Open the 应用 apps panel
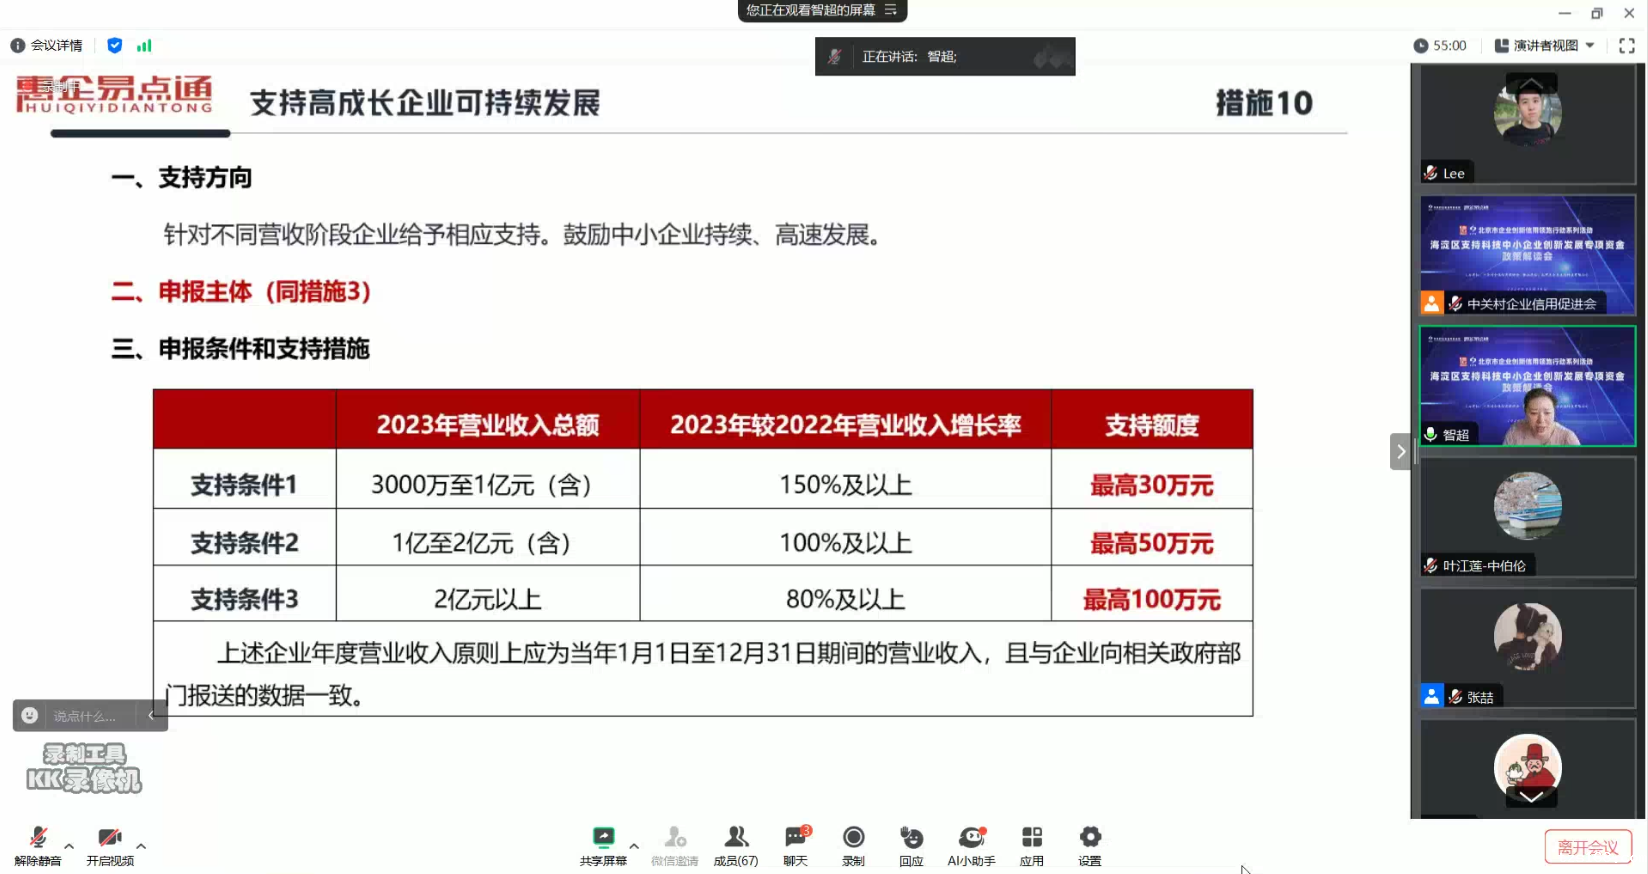1648x874 pixels. point(1031,844)
